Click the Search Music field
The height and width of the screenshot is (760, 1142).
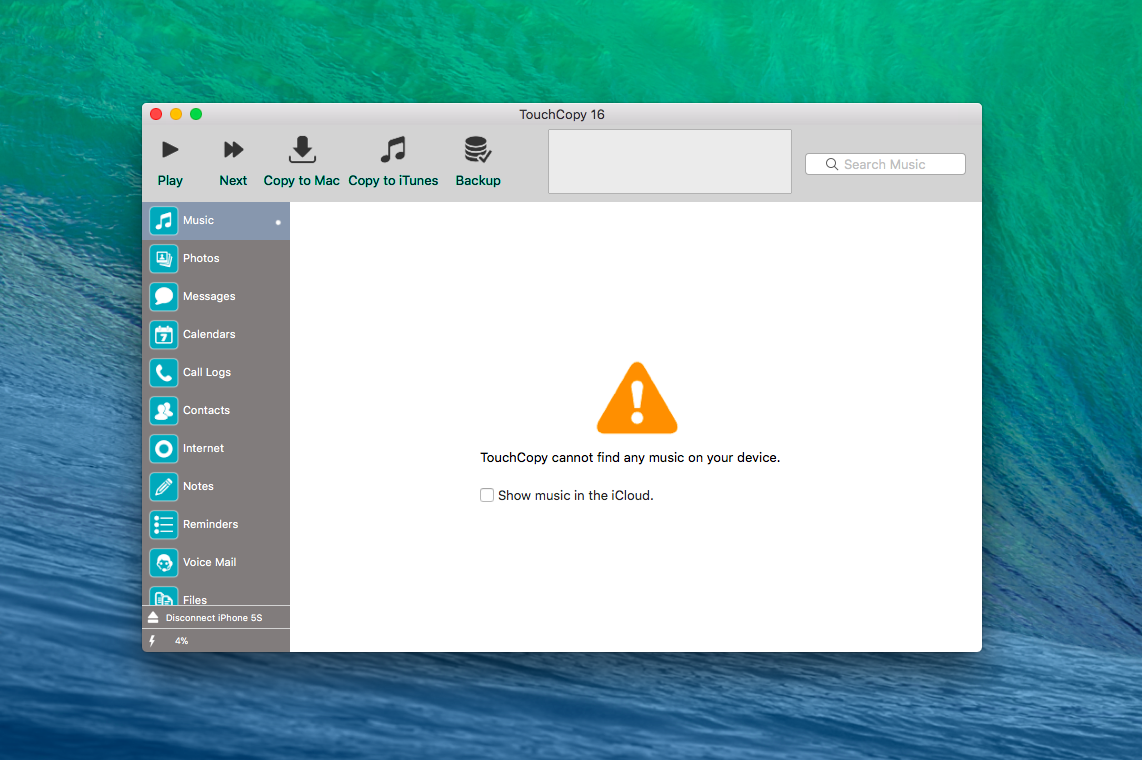click(x=885, y=164)
